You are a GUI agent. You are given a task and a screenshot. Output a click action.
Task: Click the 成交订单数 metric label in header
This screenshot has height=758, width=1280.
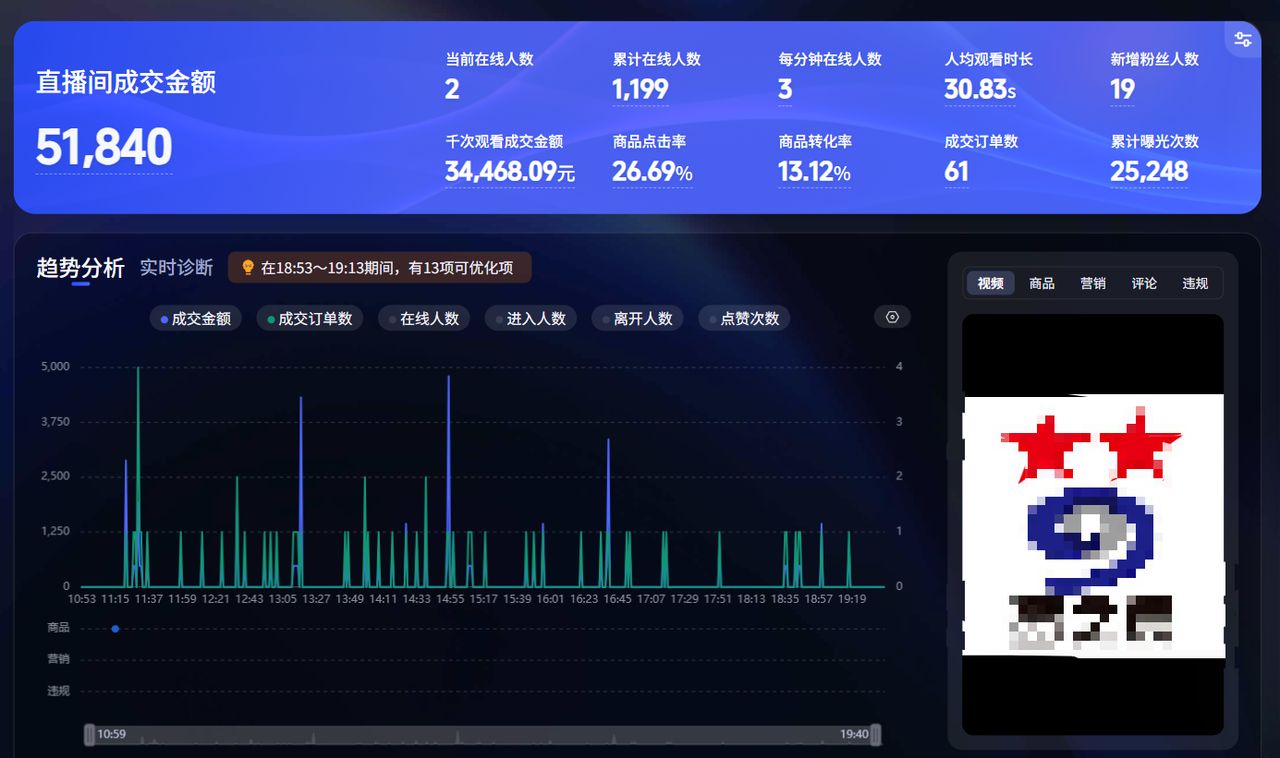[x=981, y=142]
